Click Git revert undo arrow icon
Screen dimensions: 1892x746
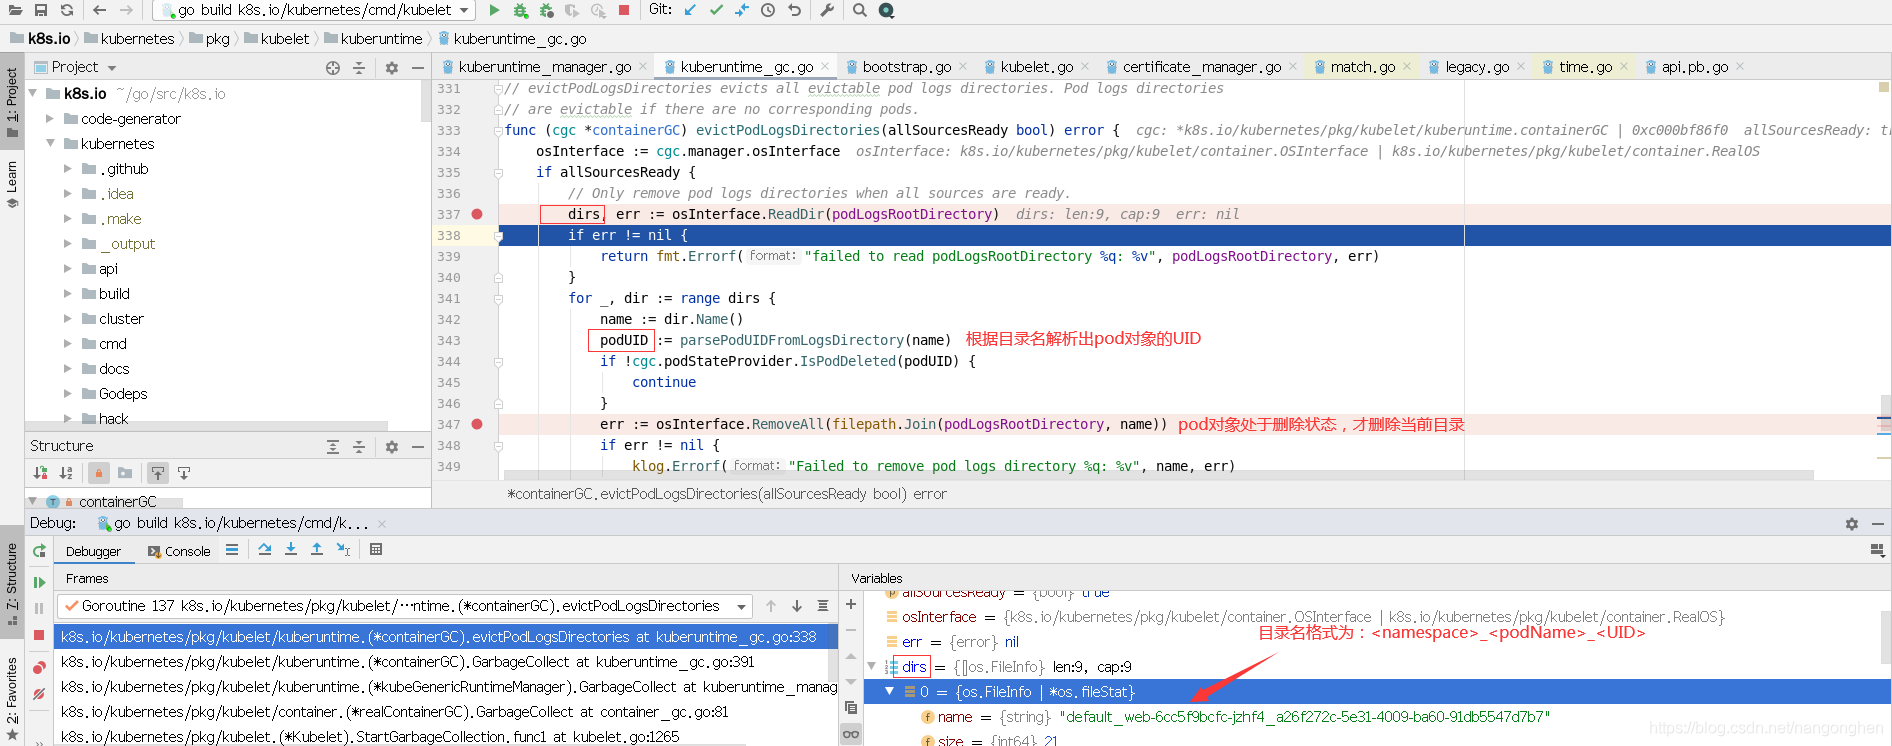pyautogui.click(x=794, y=10)
